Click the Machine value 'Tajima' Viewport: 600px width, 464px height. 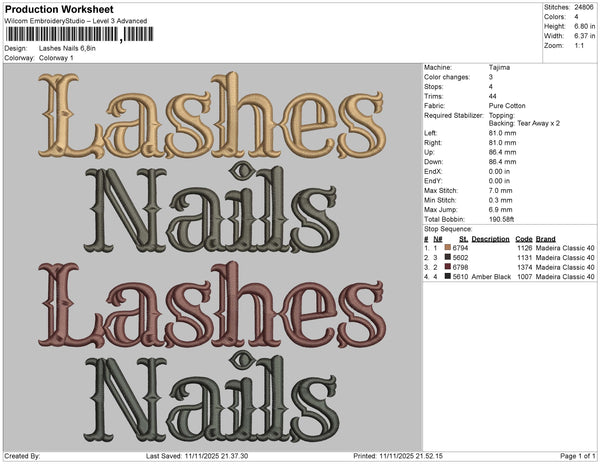click(x=499, y=67)
